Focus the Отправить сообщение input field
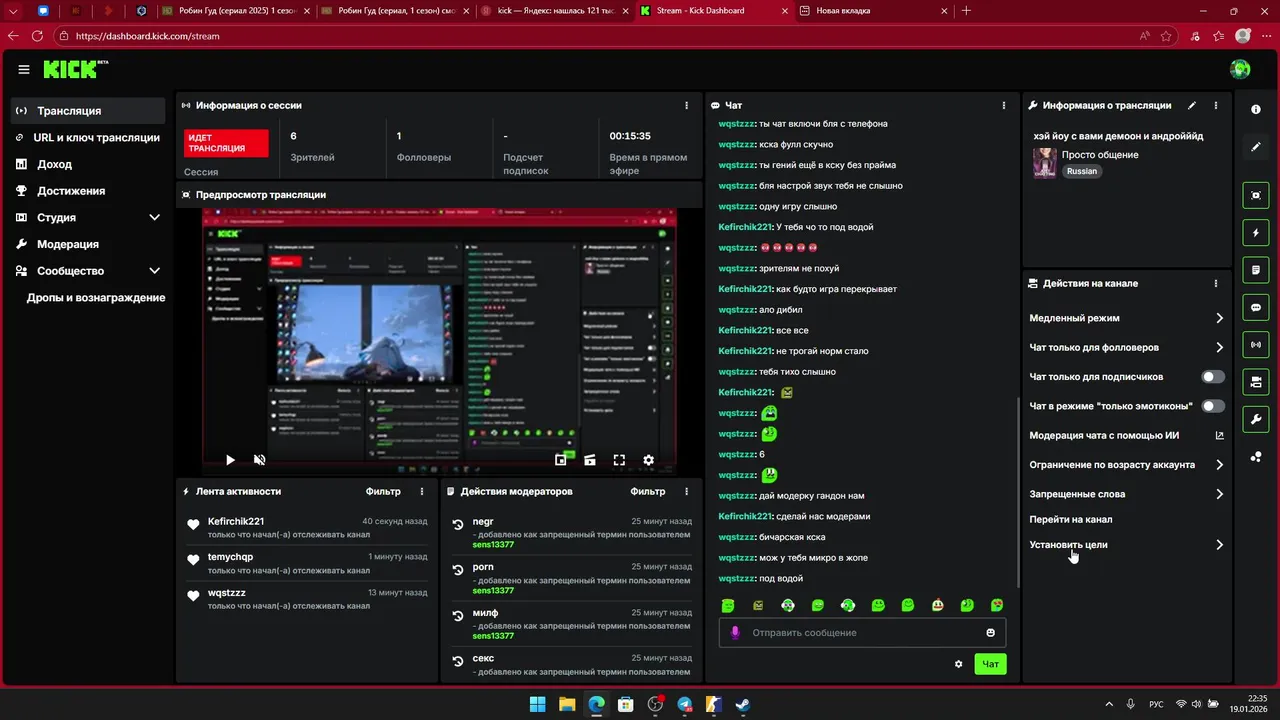The width and height of the screenshot is (1280, 720). tap(862, 633)
